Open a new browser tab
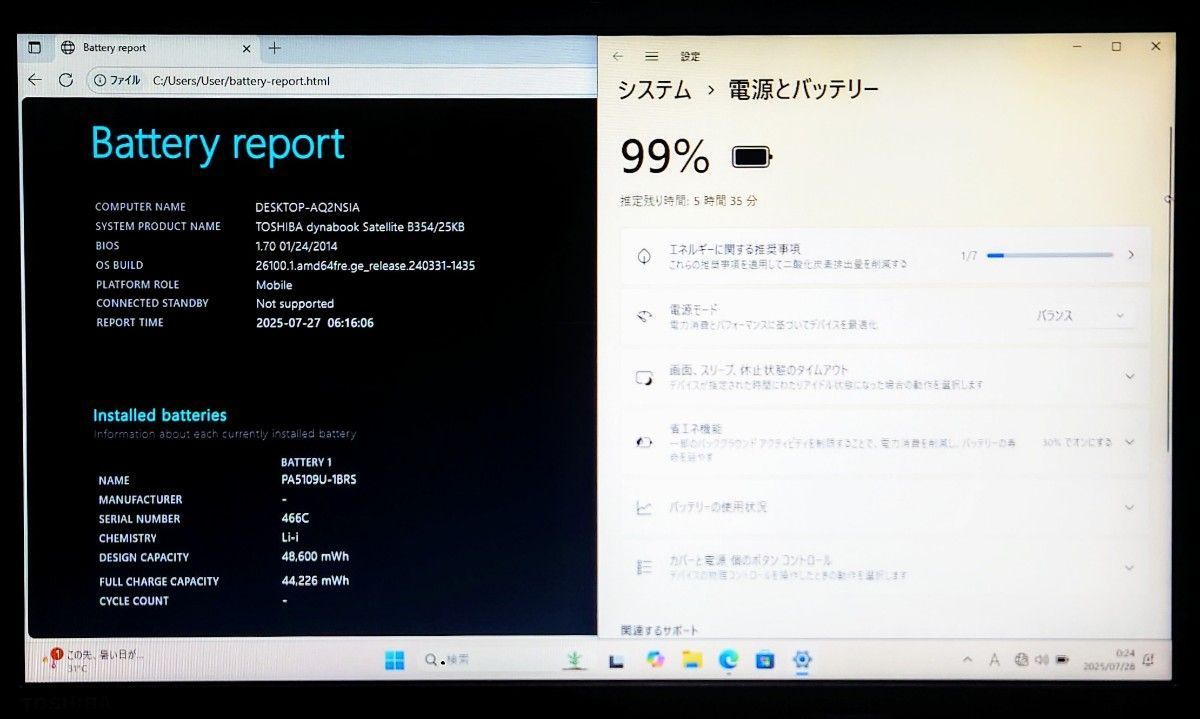1200x719 pixels. coord(275,47)
